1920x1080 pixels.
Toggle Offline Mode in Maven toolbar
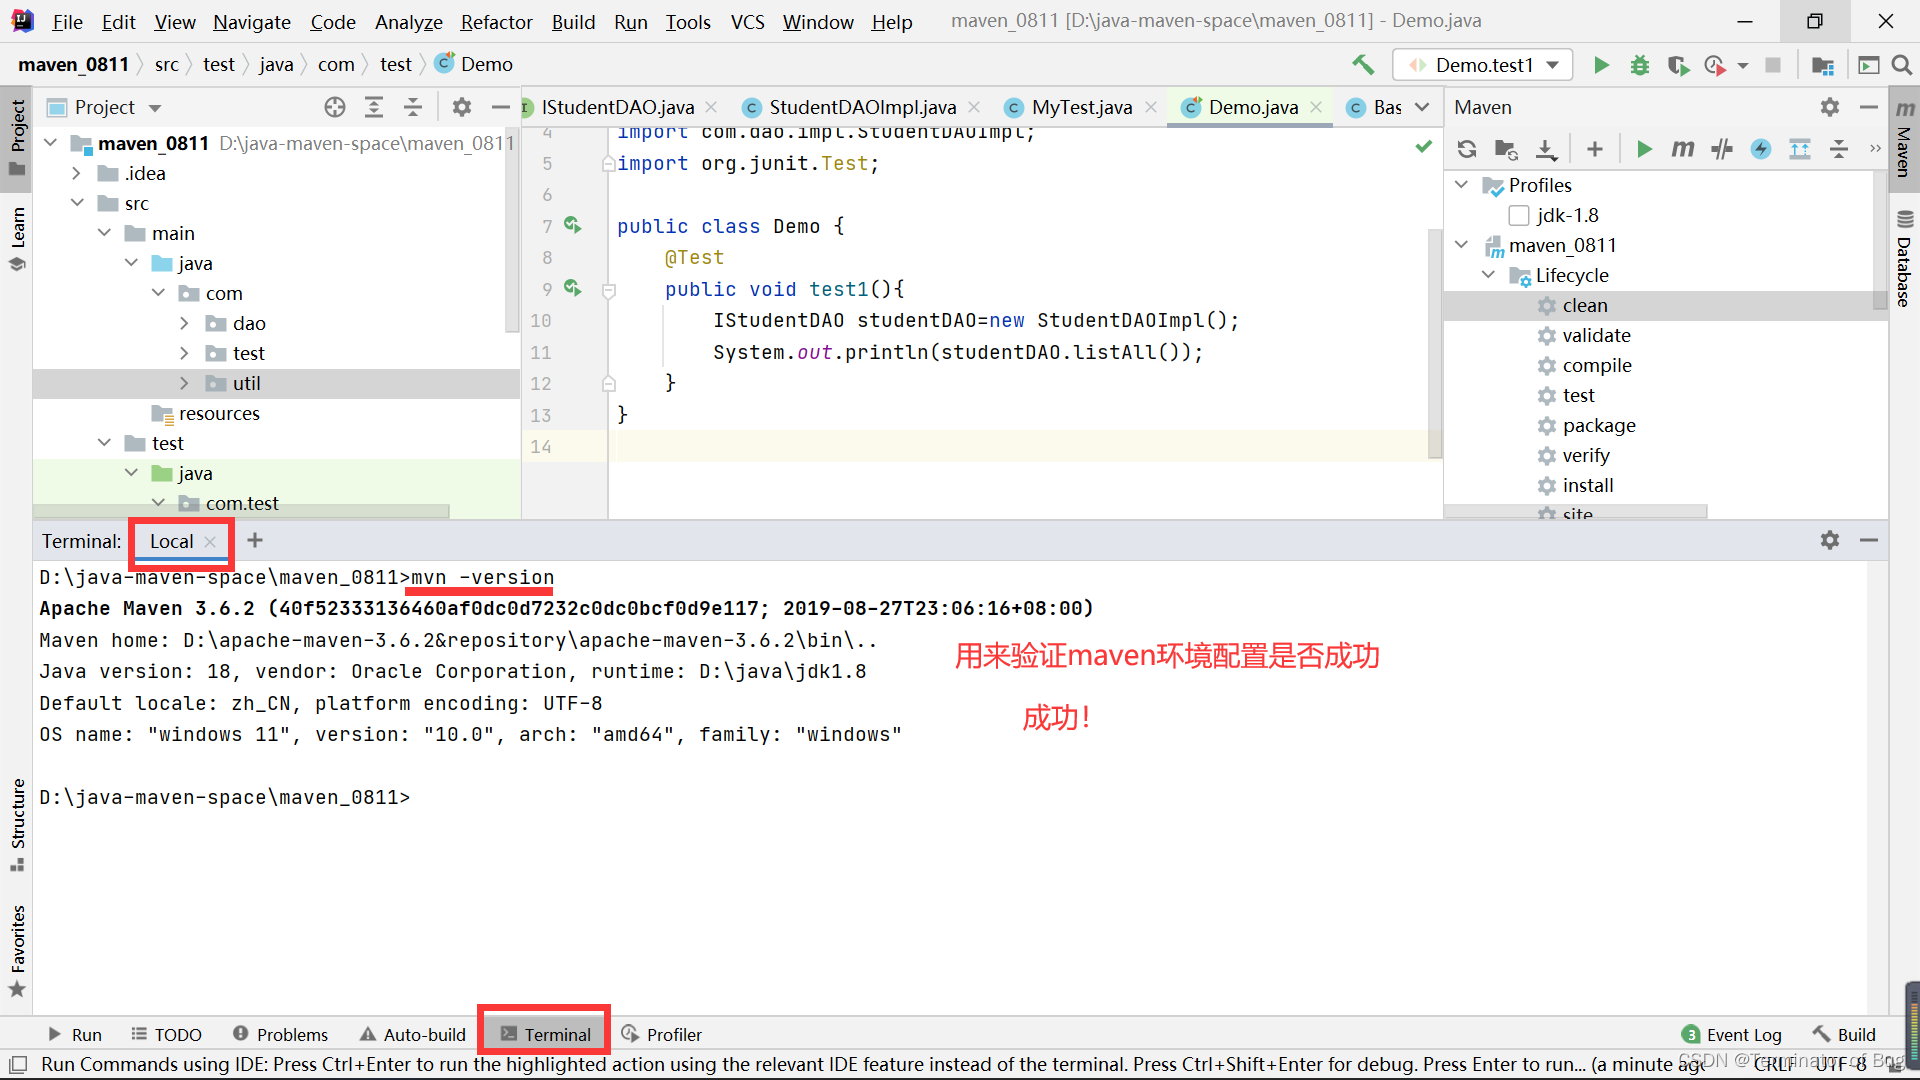[1761, 149]
